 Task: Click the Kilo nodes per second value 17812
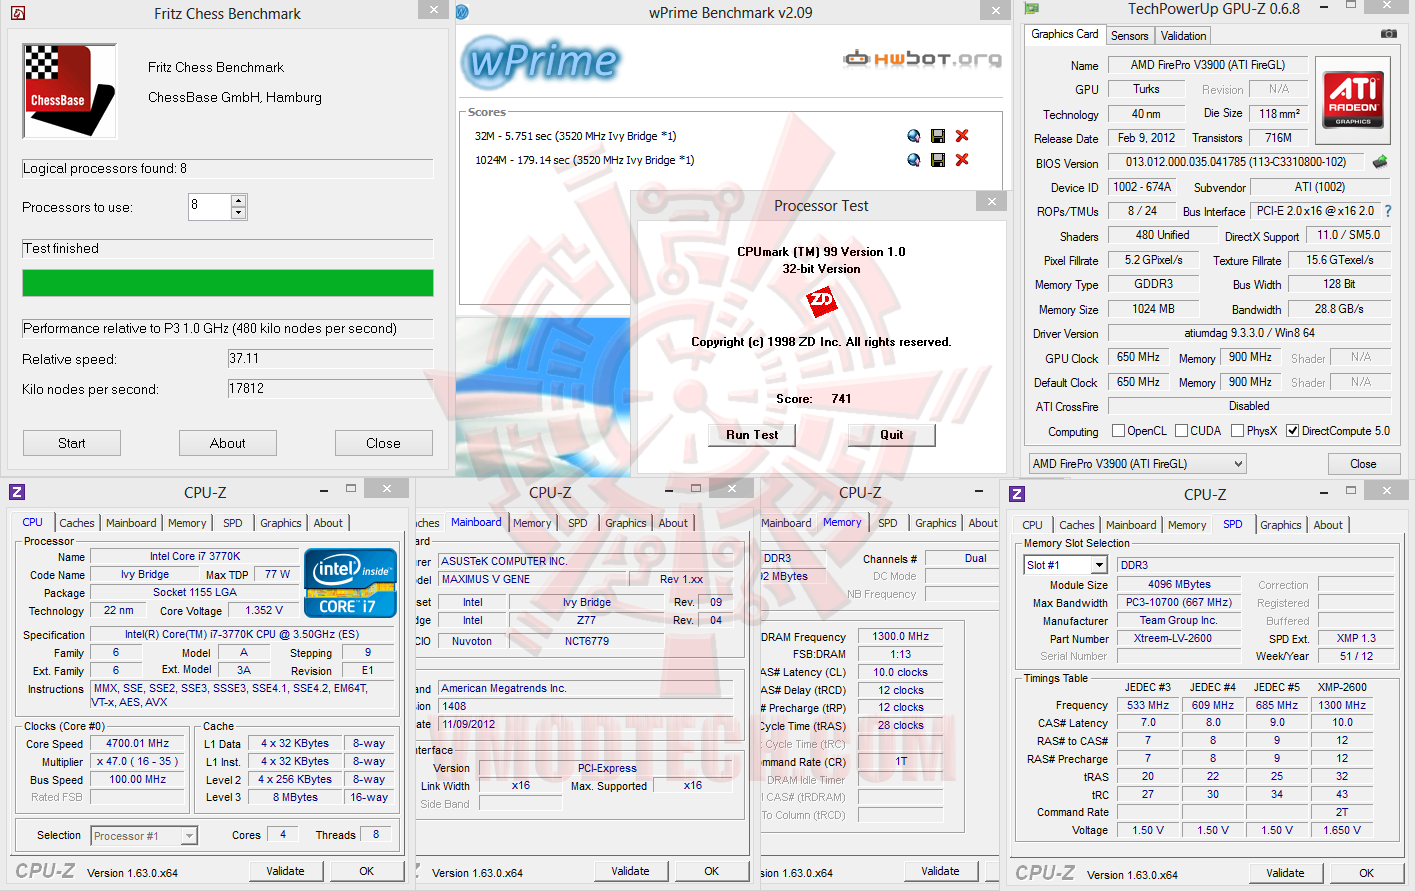tap(330, 389)
